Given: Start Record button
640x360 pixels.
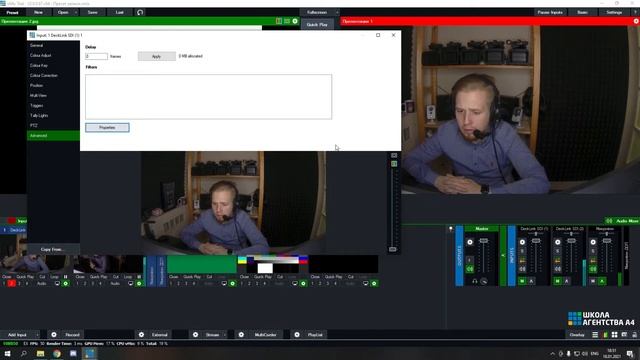Looking at the screenshot, I should (72, 335).
